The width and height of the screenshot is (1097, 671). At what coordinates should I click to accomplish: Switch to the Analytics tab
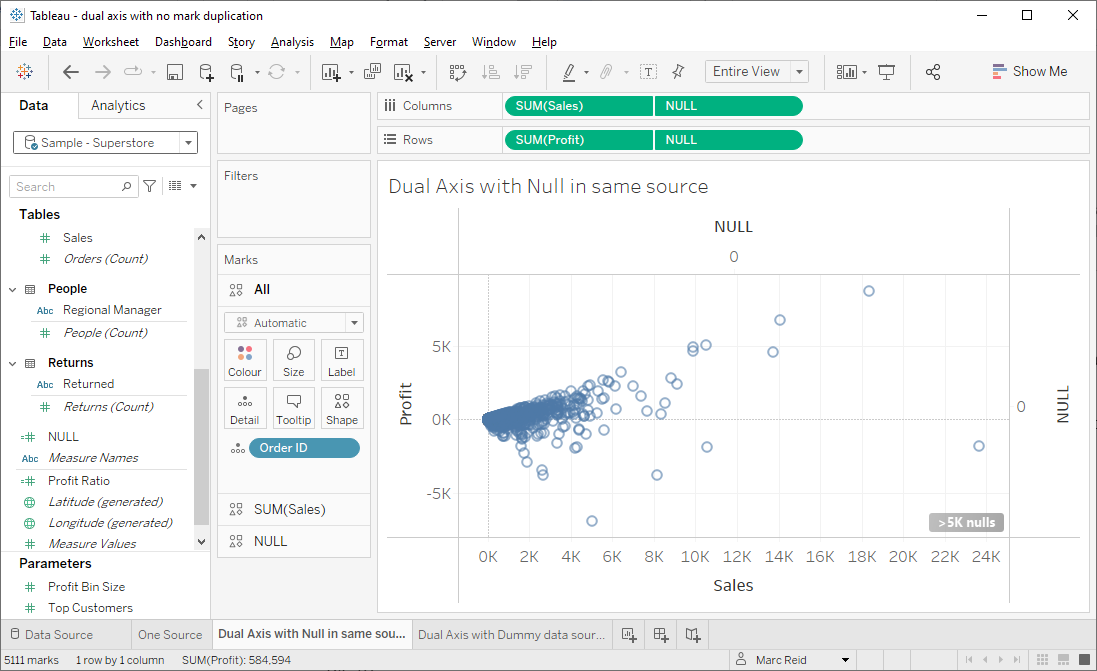(118, 105)
